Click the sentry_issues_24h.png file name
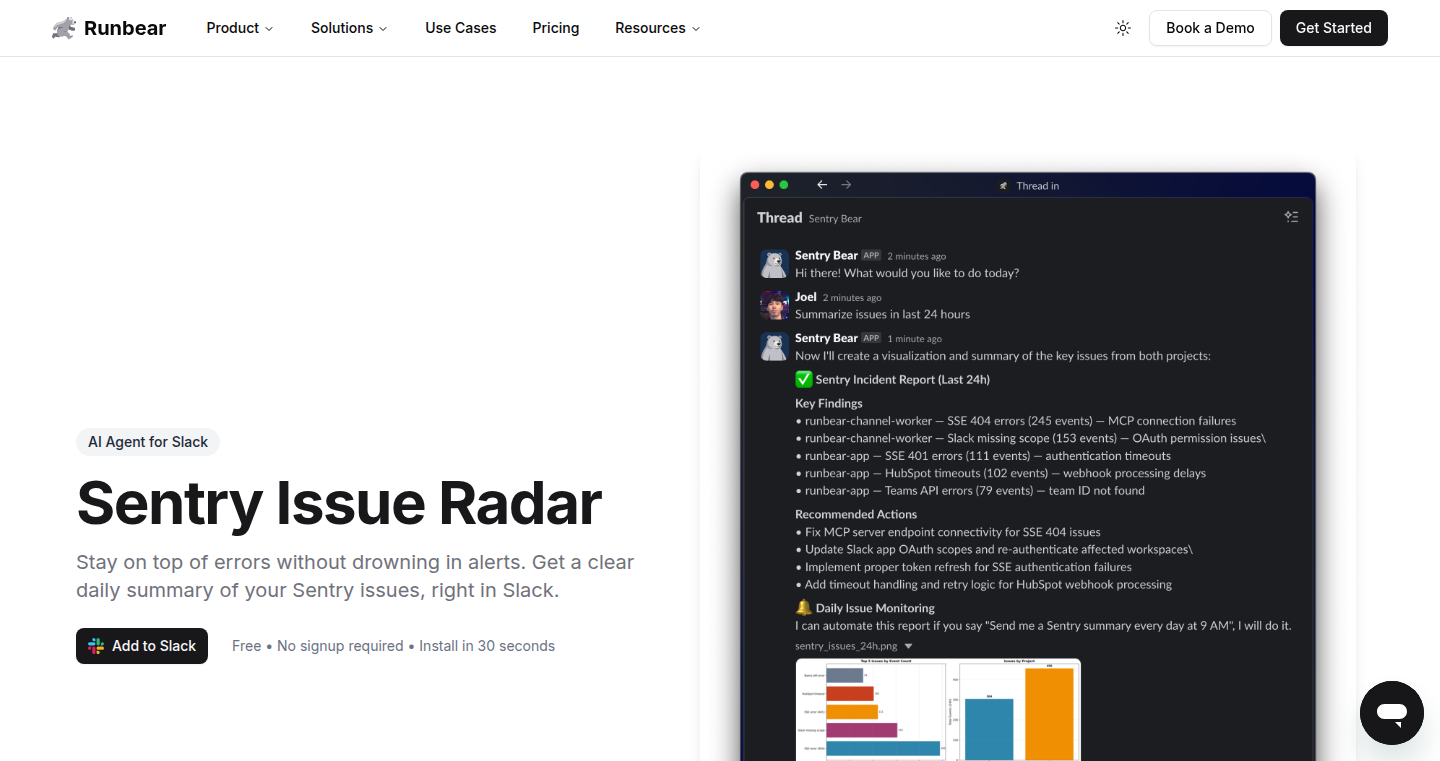The image size is (1440, 761). [x=846, y=646]
